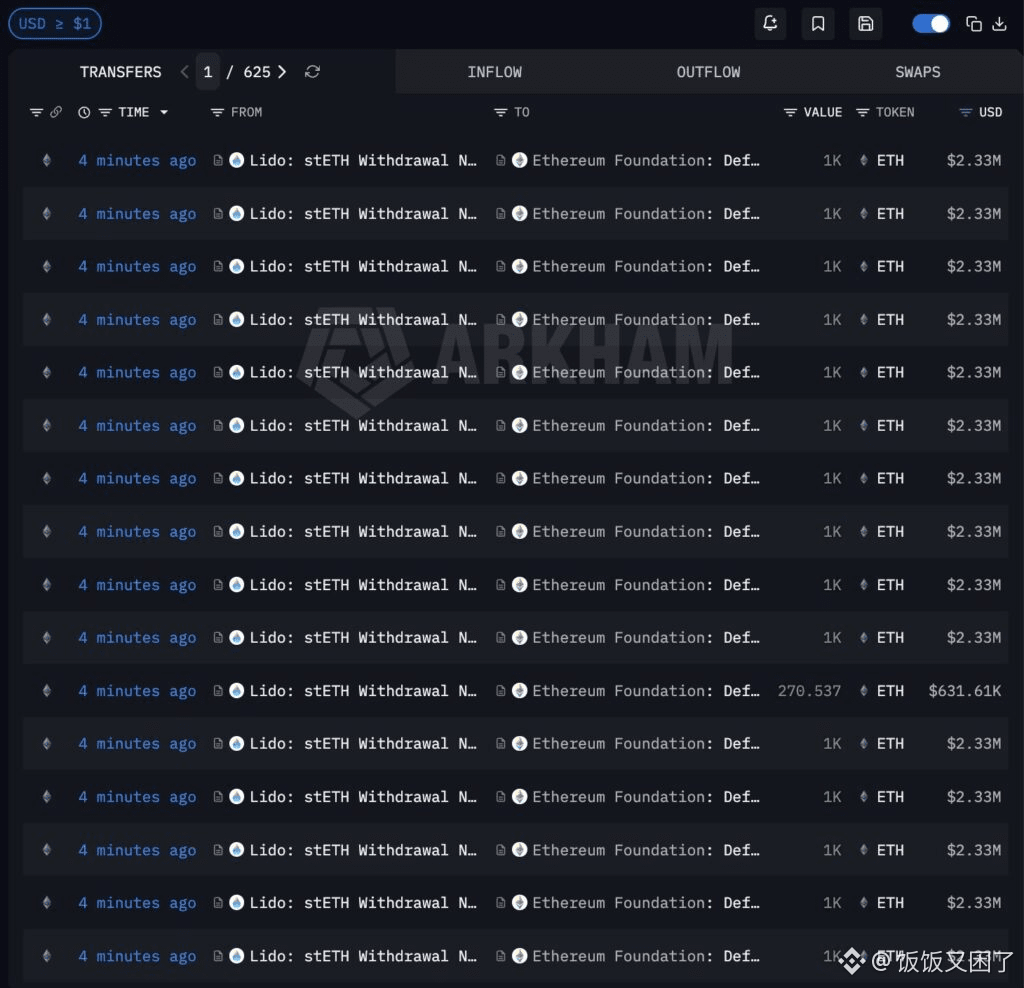
Task: Open Lido sender in the last row
Action: point(363,957)
